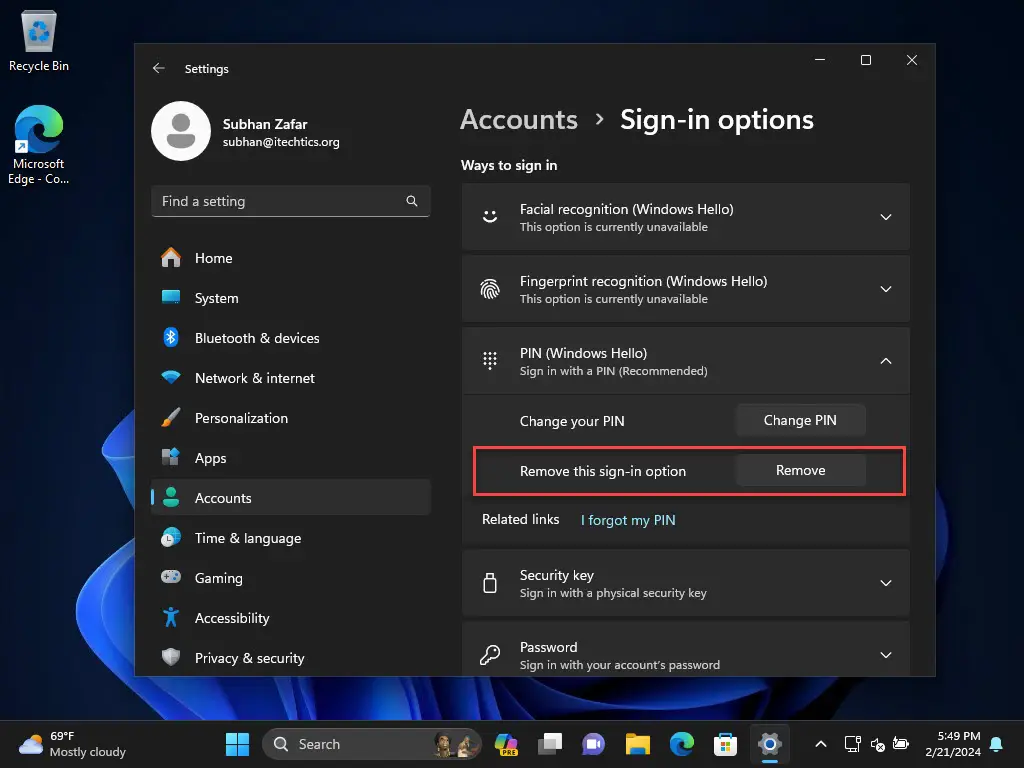Click the Accounts person icon in sidebar
Screen dimensions: 1024x768
point(171,498)
